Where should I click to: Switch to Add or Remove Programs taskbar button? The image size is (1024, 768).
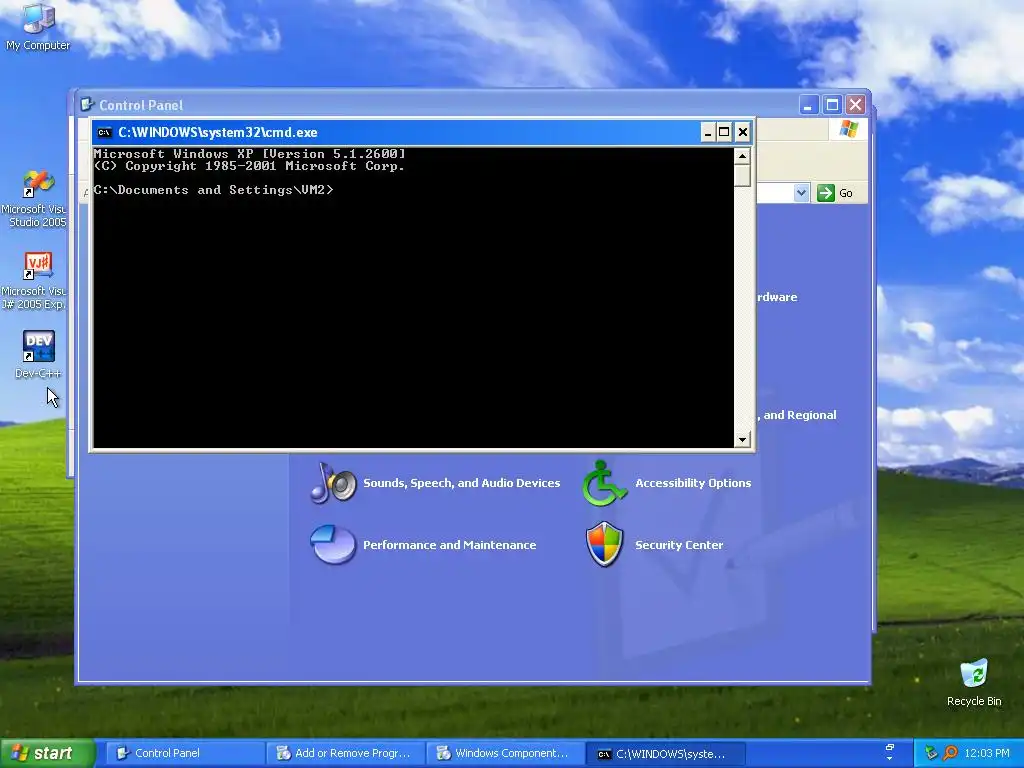[345, 753]
